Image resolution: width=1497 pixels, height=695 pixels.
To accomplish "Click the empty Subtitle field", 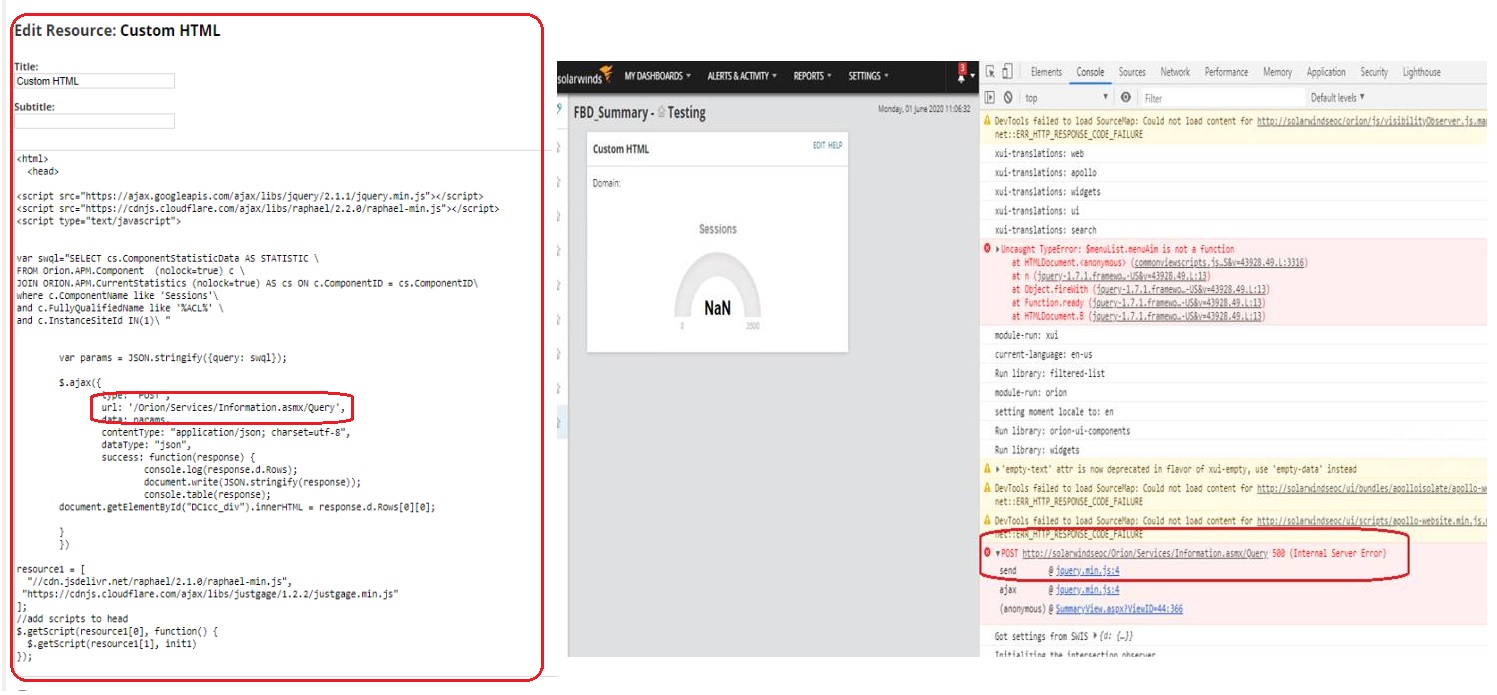I will point(94,121).
